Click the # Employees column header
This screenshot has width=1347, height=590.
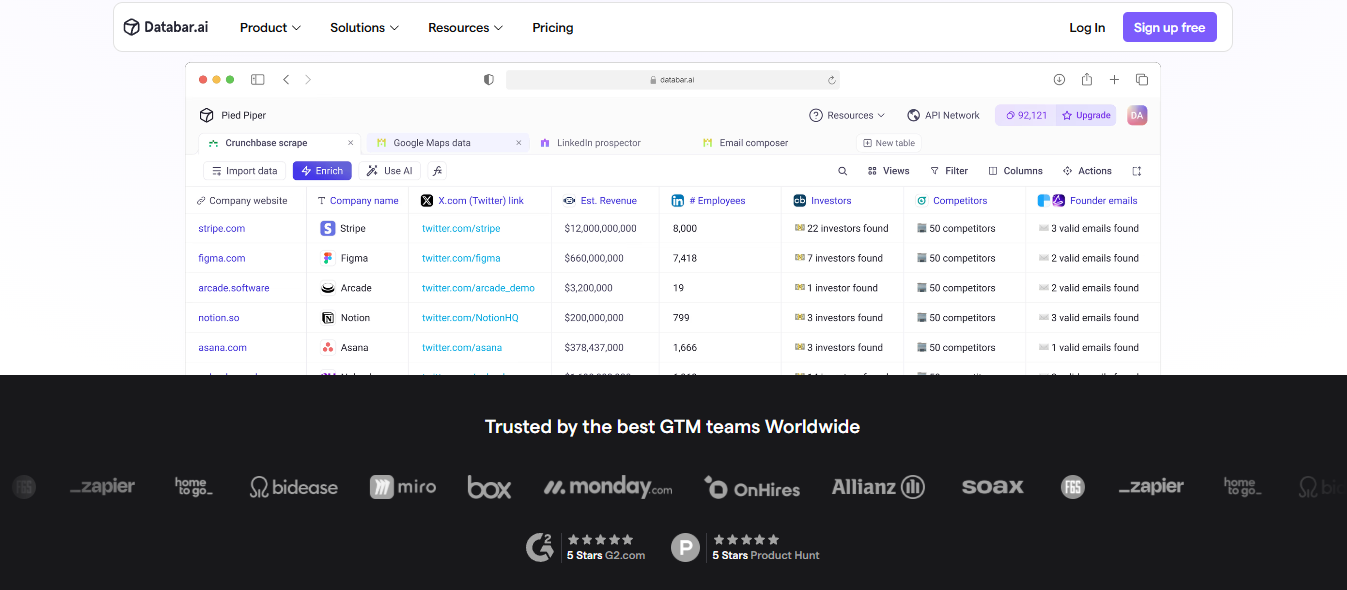(709, 201)
